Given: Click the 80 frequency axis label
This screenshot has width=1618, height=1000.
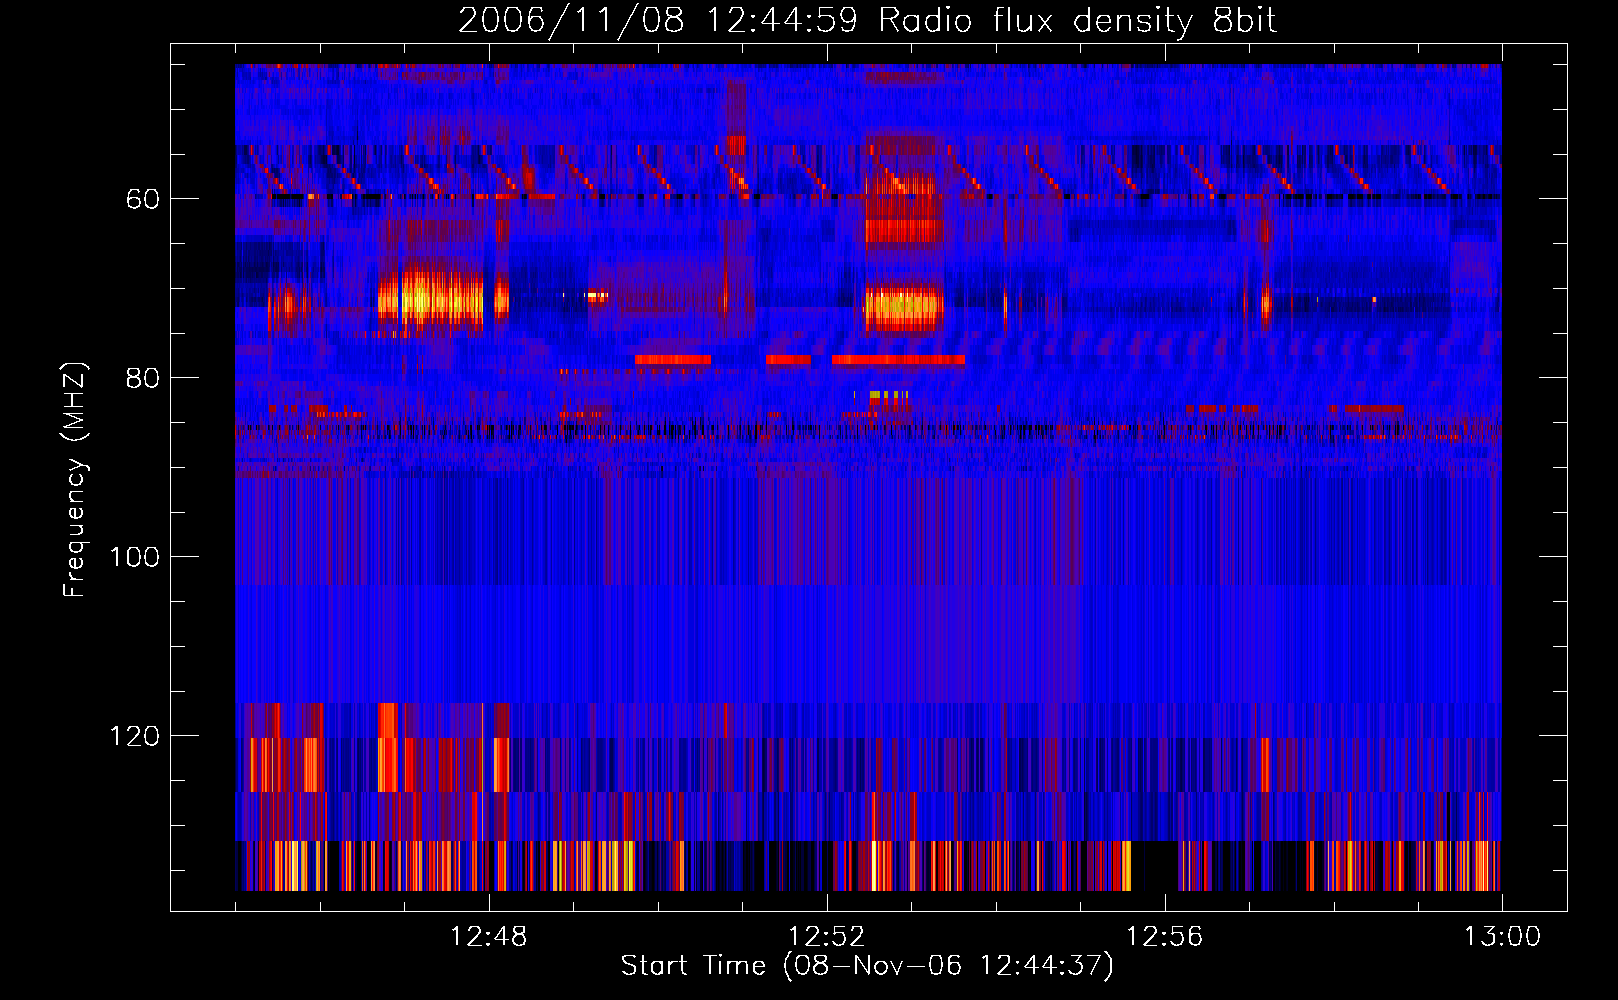Looking at the screenshot, I should point(142,378).
